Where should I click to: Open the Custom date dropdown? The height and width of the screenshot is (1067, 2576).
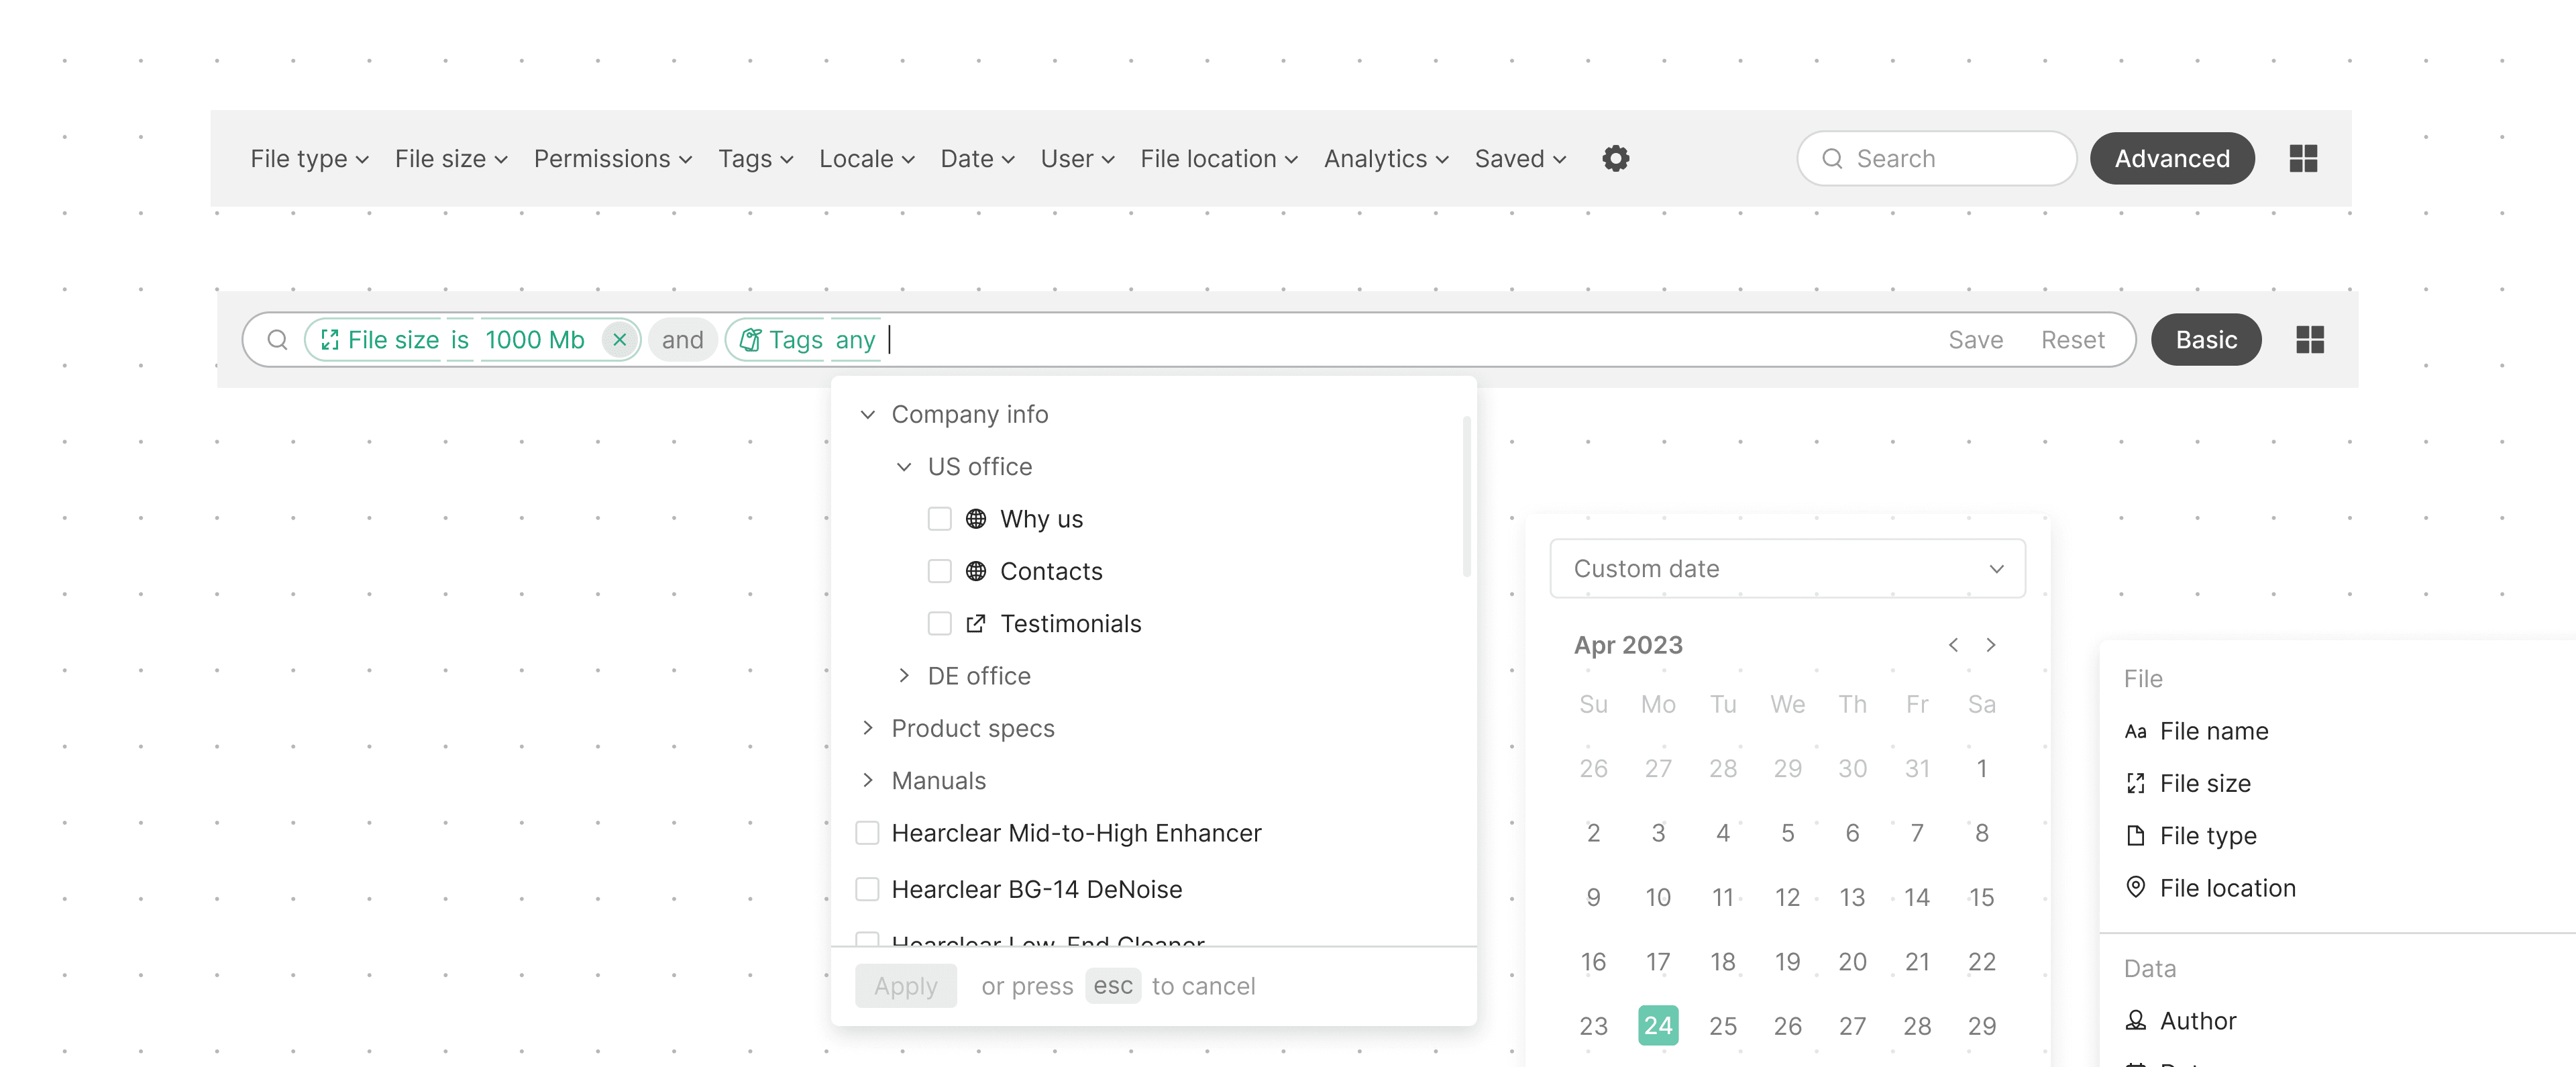[x=1787, y=569]
